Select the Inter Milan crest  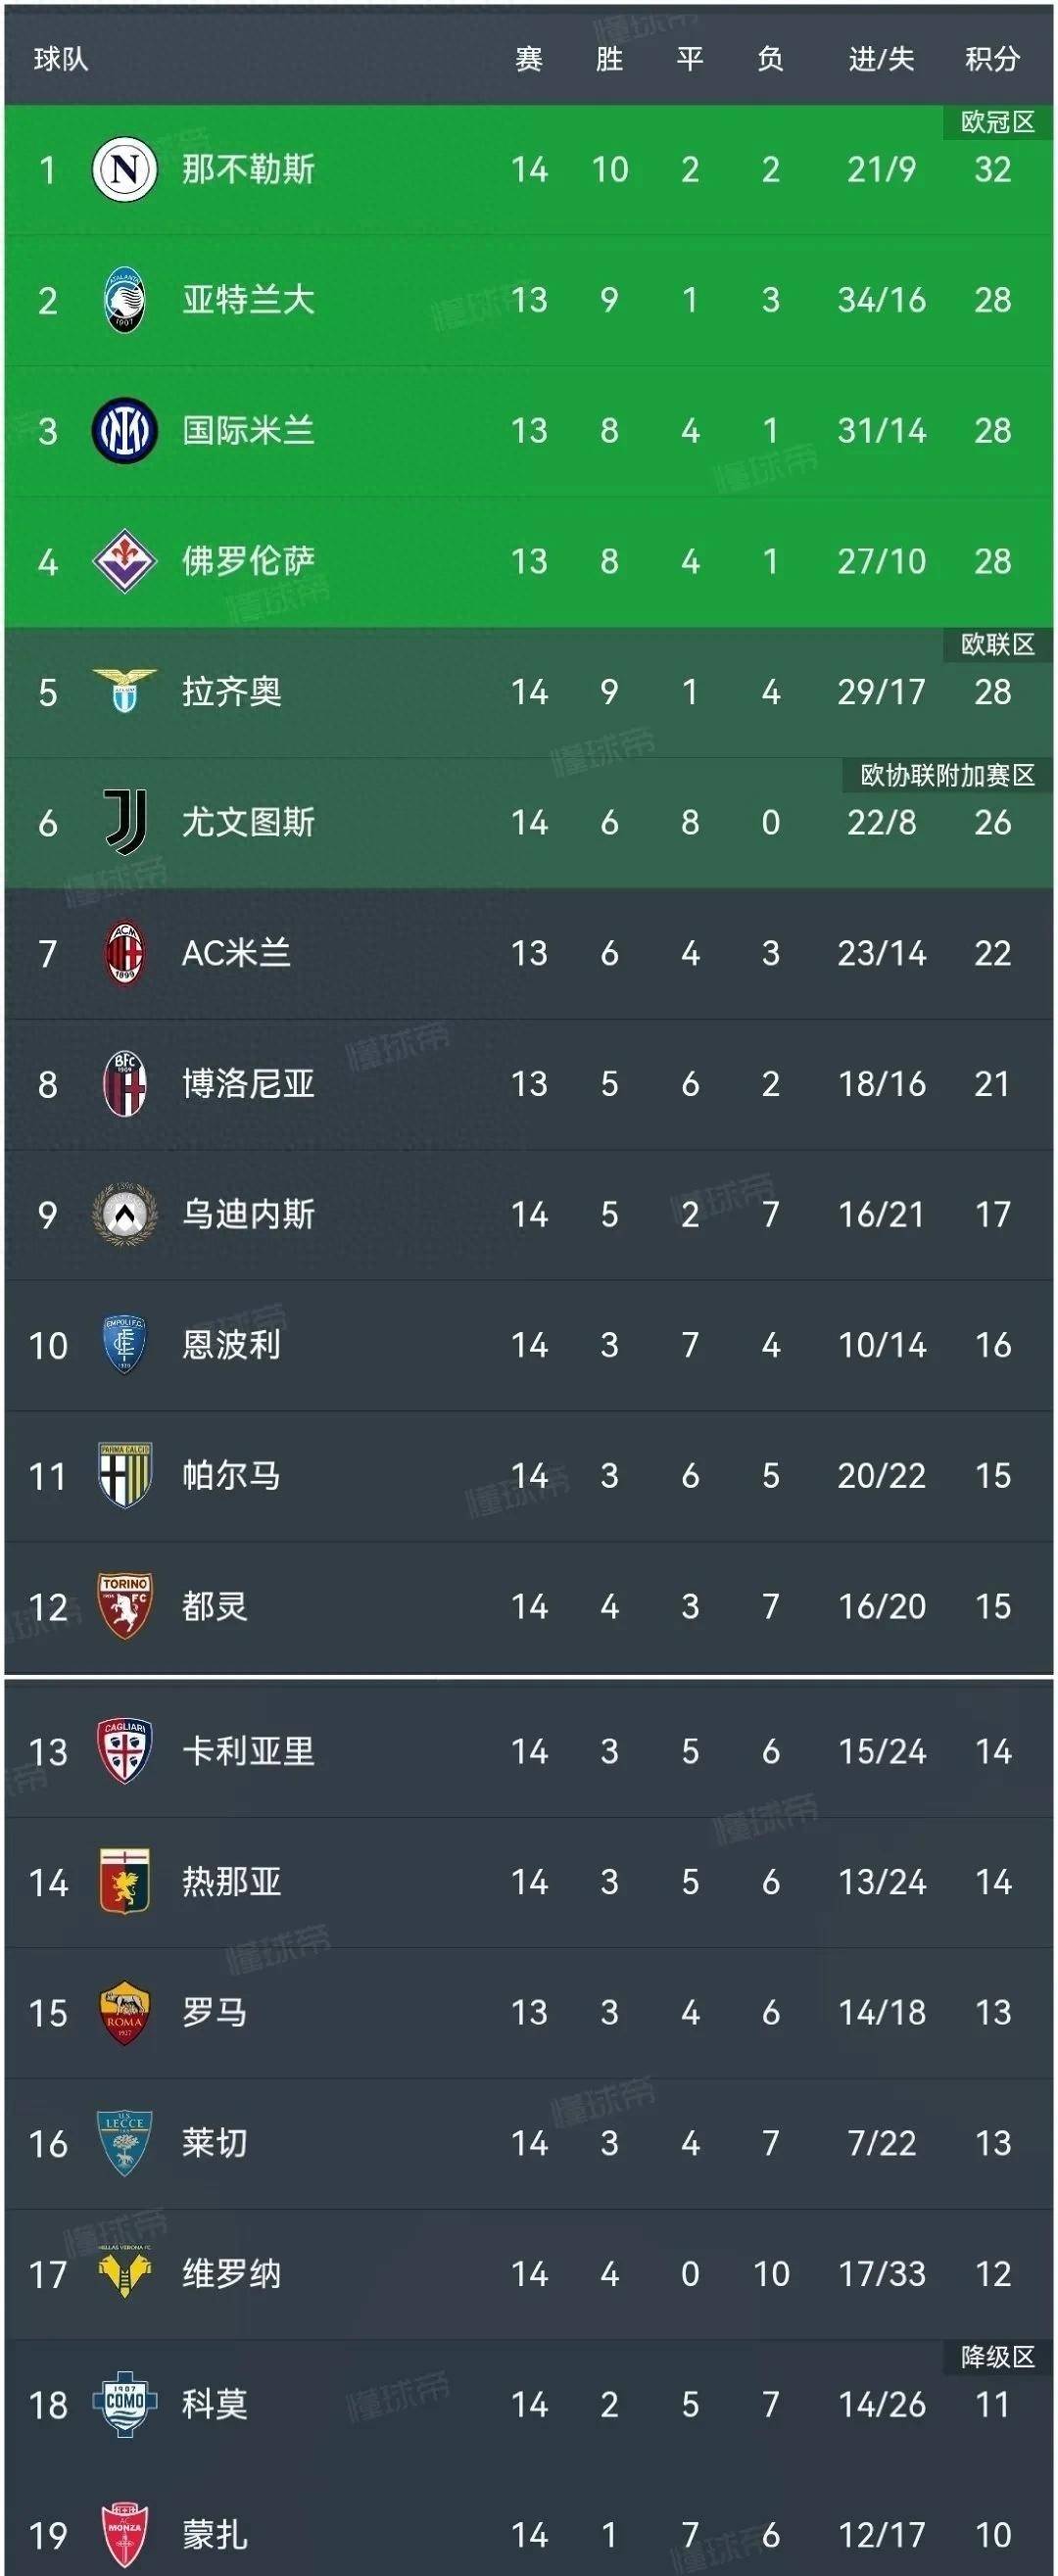pos(125,430)
